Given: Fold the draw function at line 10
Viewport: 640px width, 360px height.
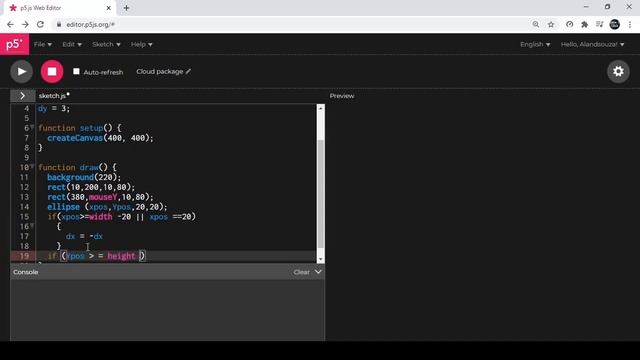Looking at the screenshot, I should [x=32, y=167].
